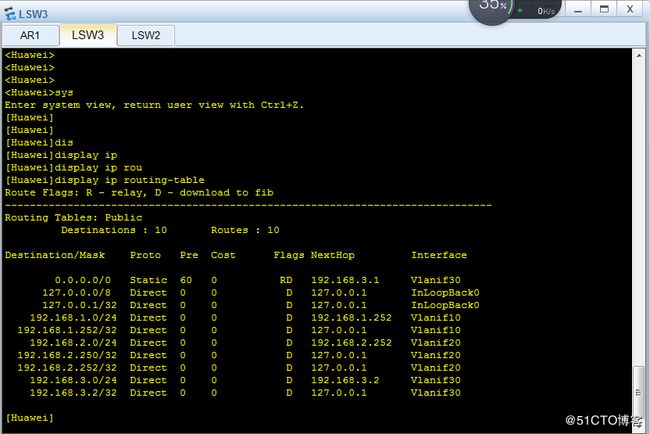Click the RD flag value

[286, 280]
